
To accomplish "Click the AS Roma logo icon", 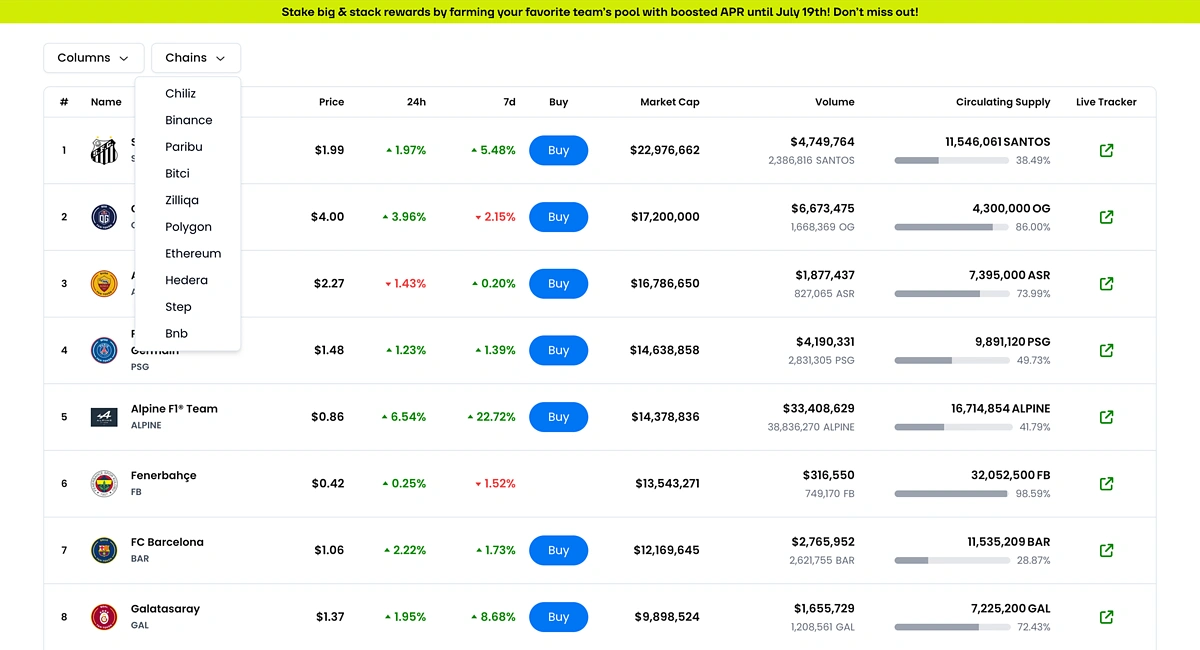I will 104,284.
